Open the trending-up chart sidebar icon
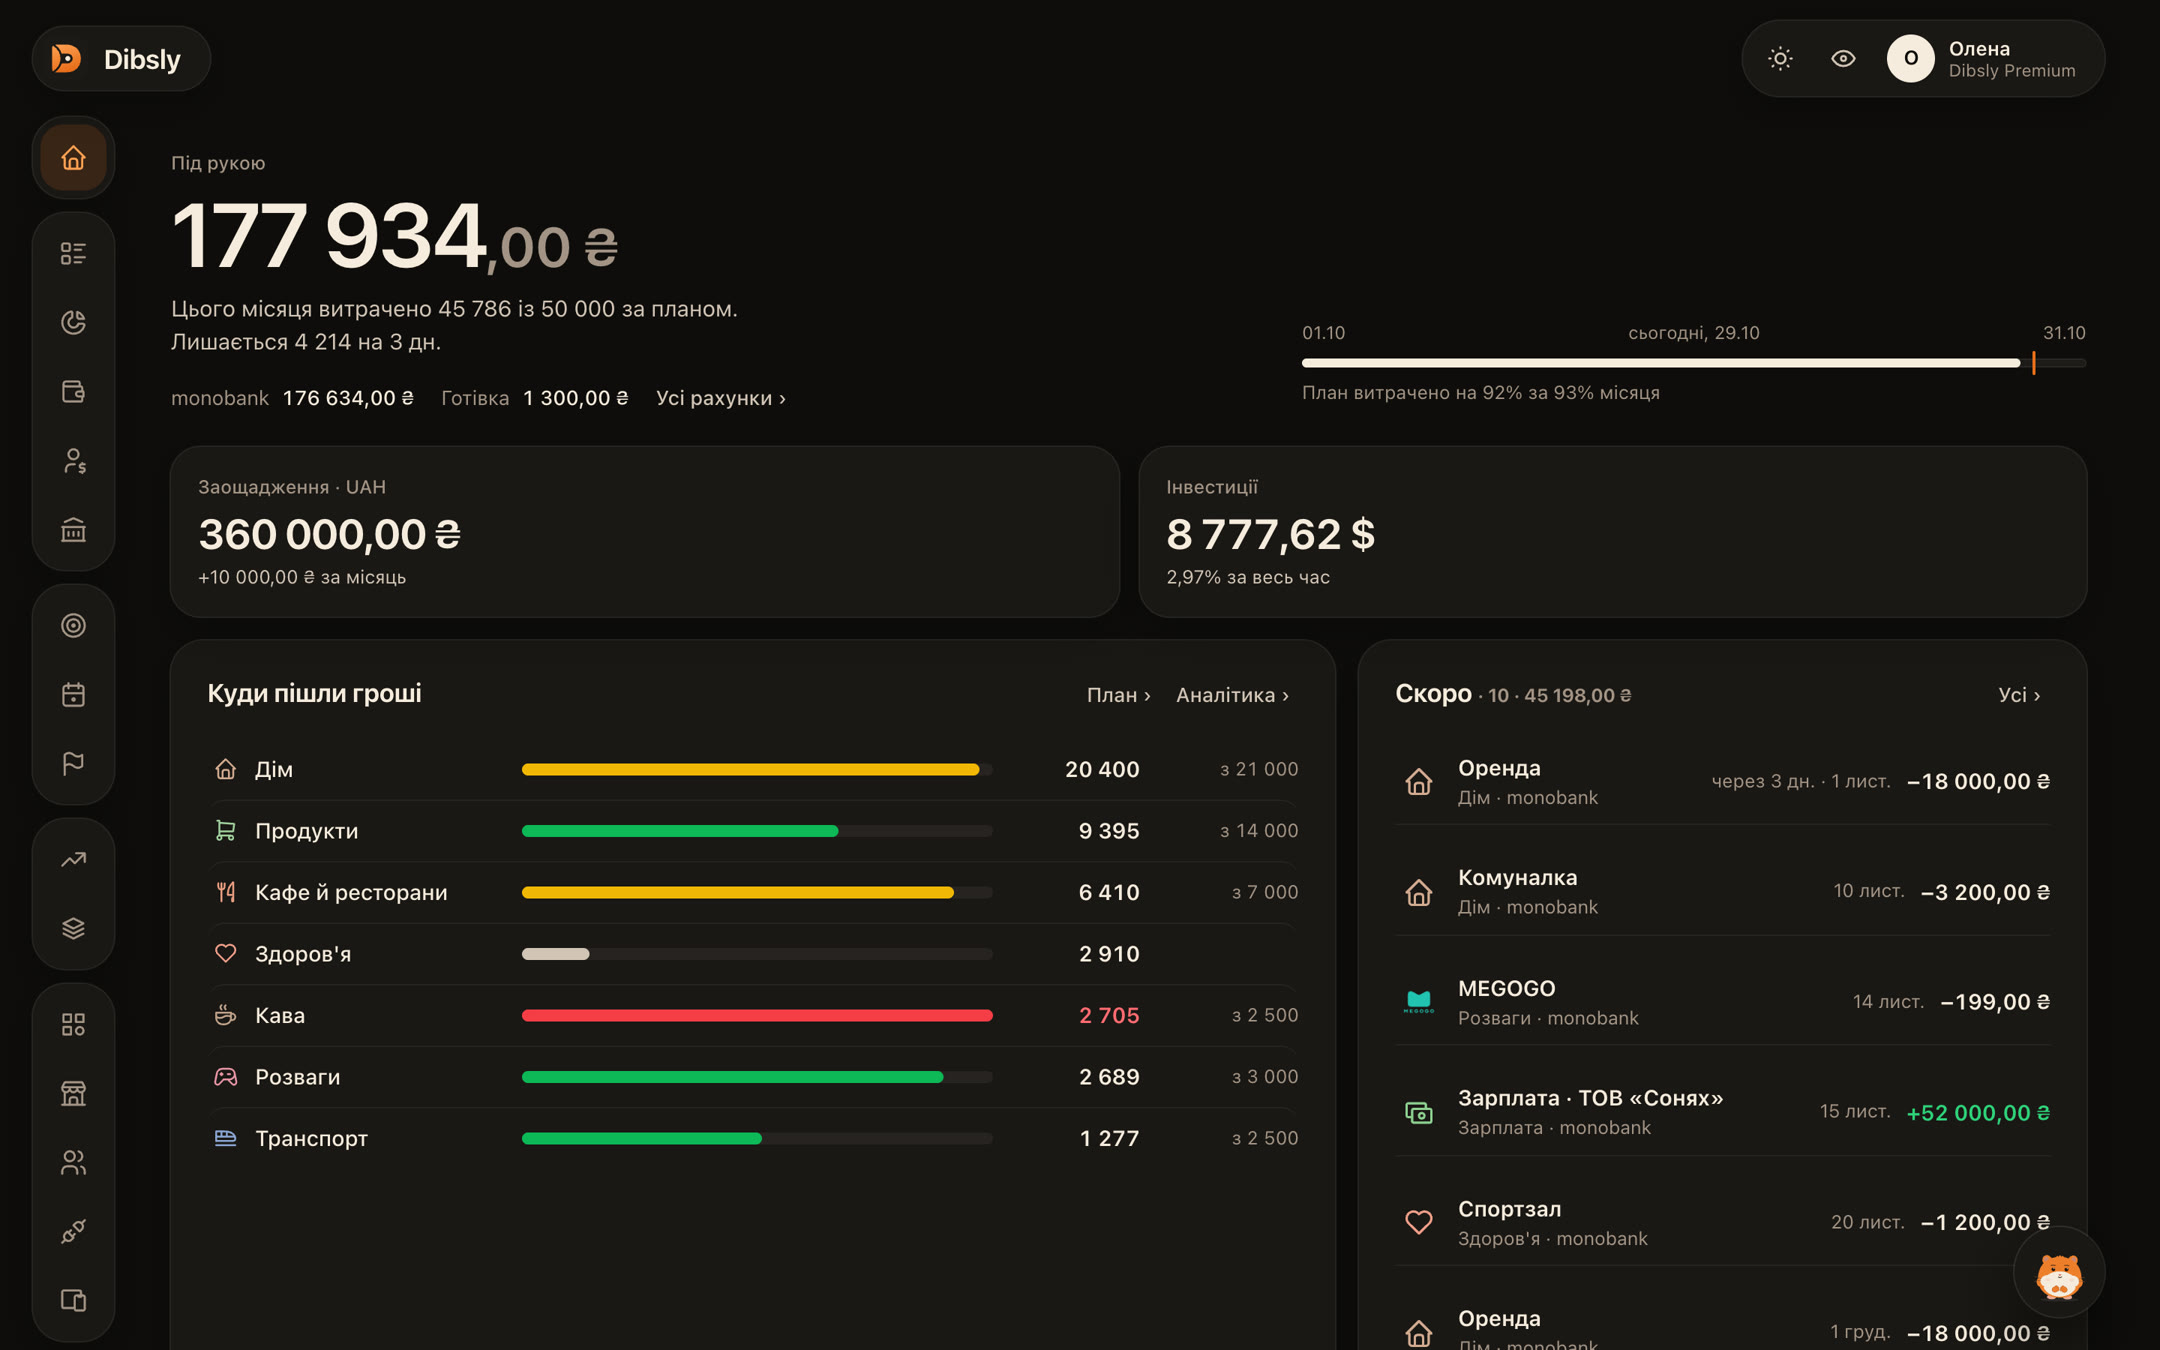Viewport: 2160px width, 1350px height. pos(73,860)
